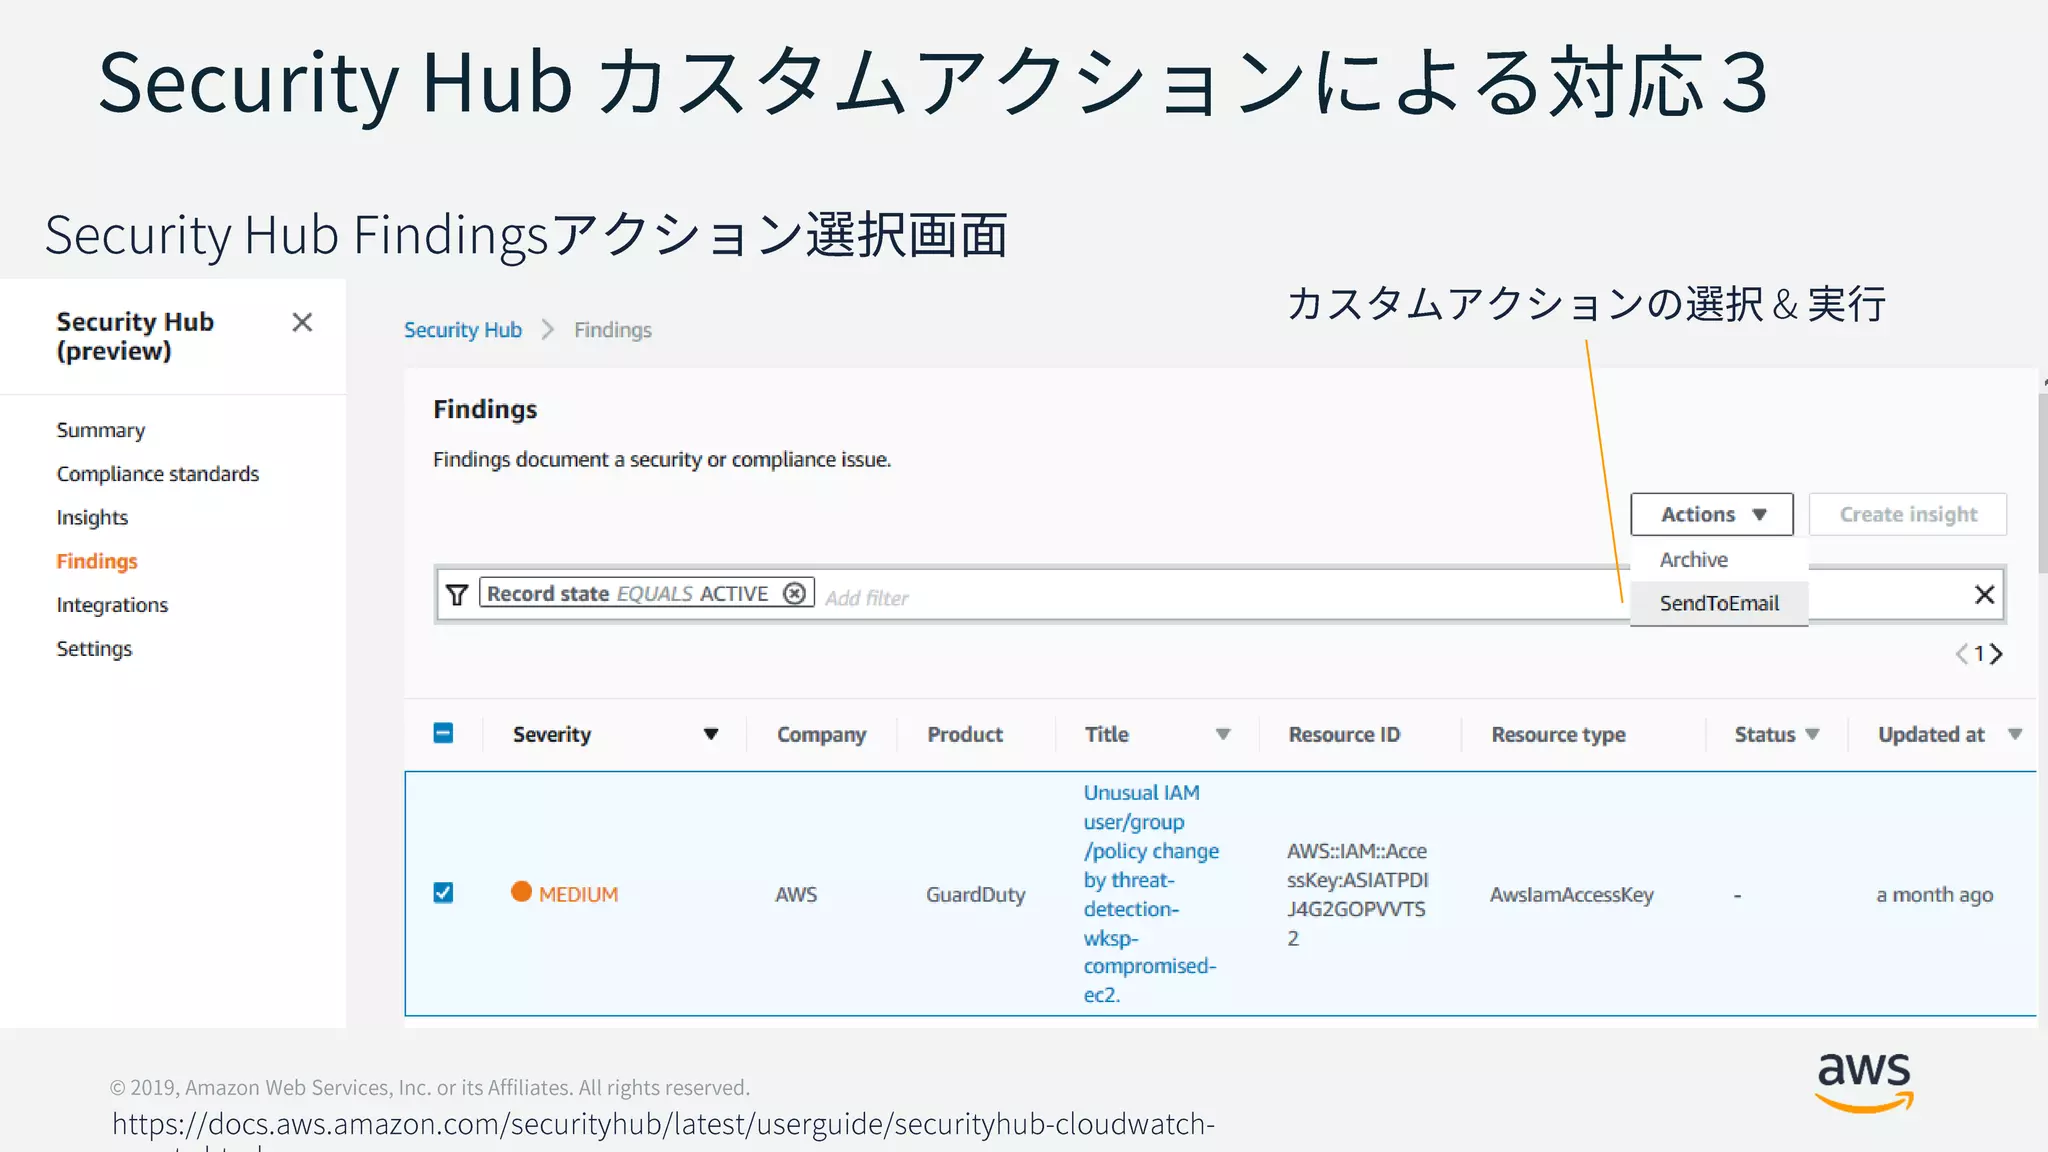This screenshot has width=2048, height=1152.
Task: Expand the Status column filter arrow
Action: (x=1812, y=734)
